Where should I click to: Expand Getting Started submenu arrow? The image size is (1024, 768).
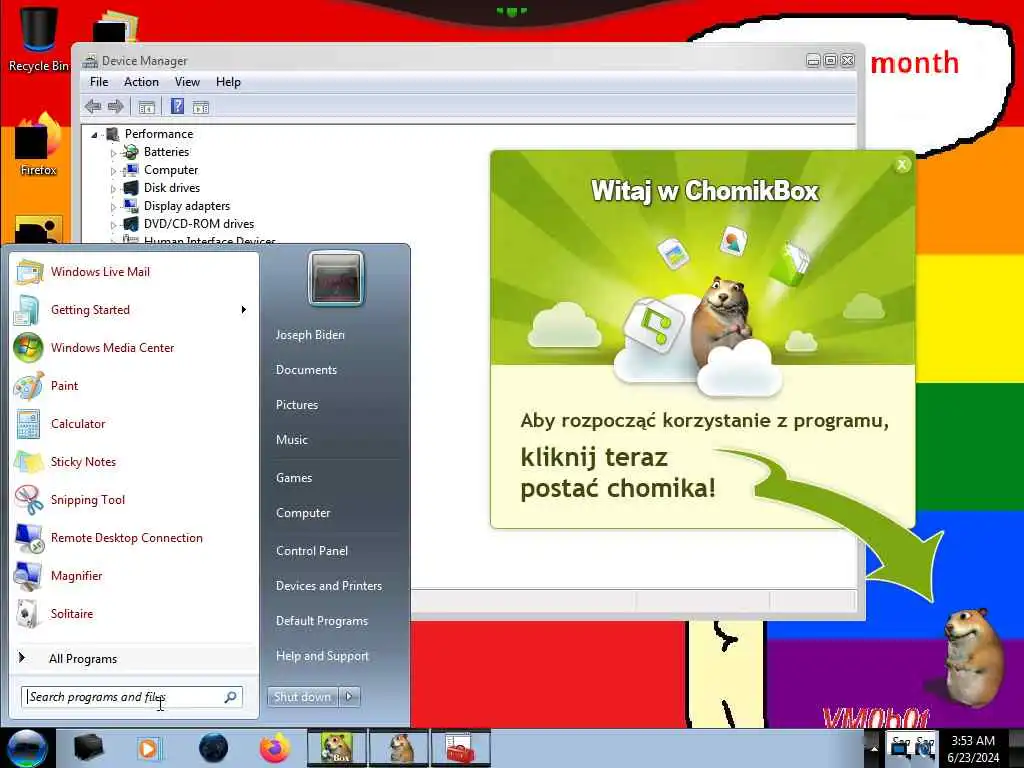click(244, 310)
